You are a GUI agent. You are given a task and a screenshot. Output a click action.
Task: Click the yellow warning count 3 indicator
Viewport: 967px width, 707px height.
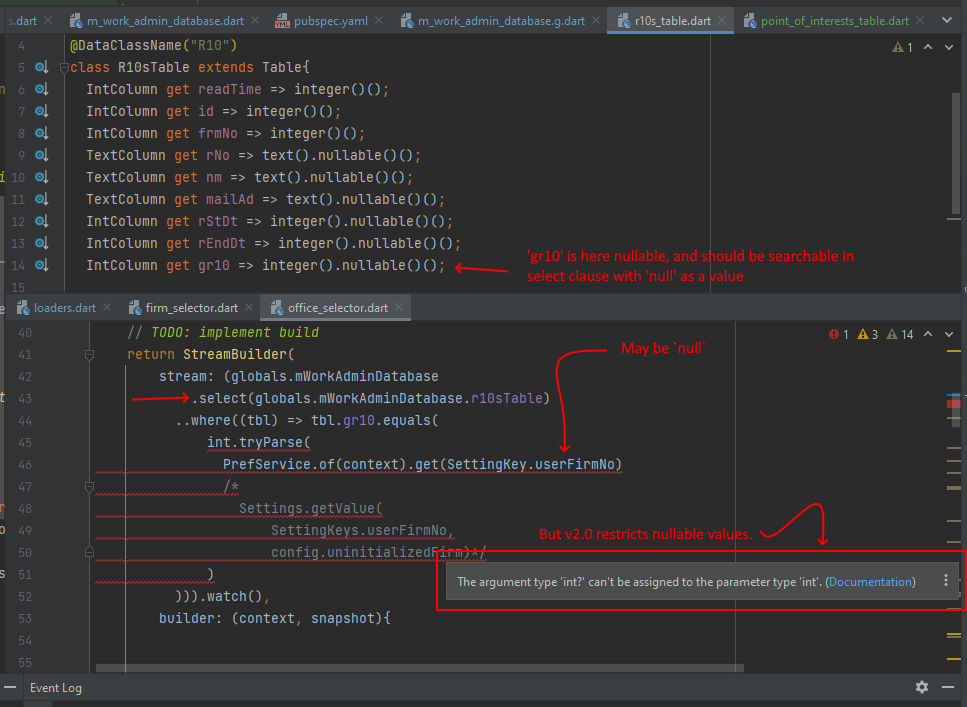[868, 334]
